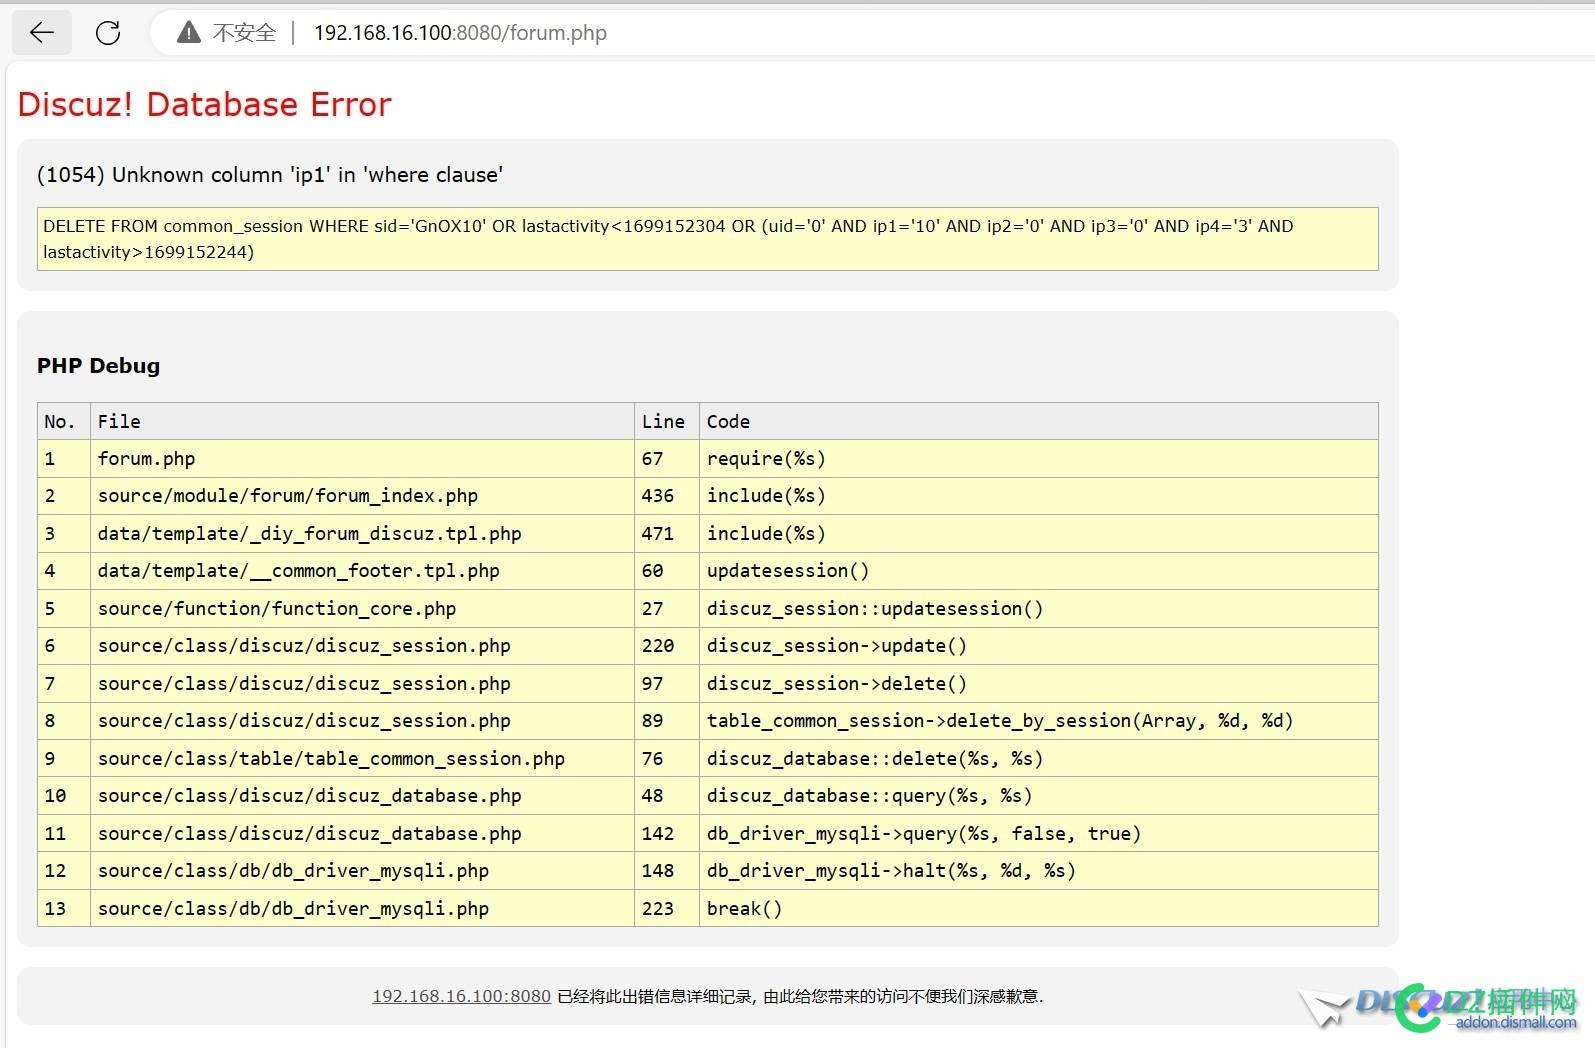Image resolution: width=1595 pixels, height=1048 pixels.
Task: Click line number 220 cell
Action: click(x=666, y=646)
